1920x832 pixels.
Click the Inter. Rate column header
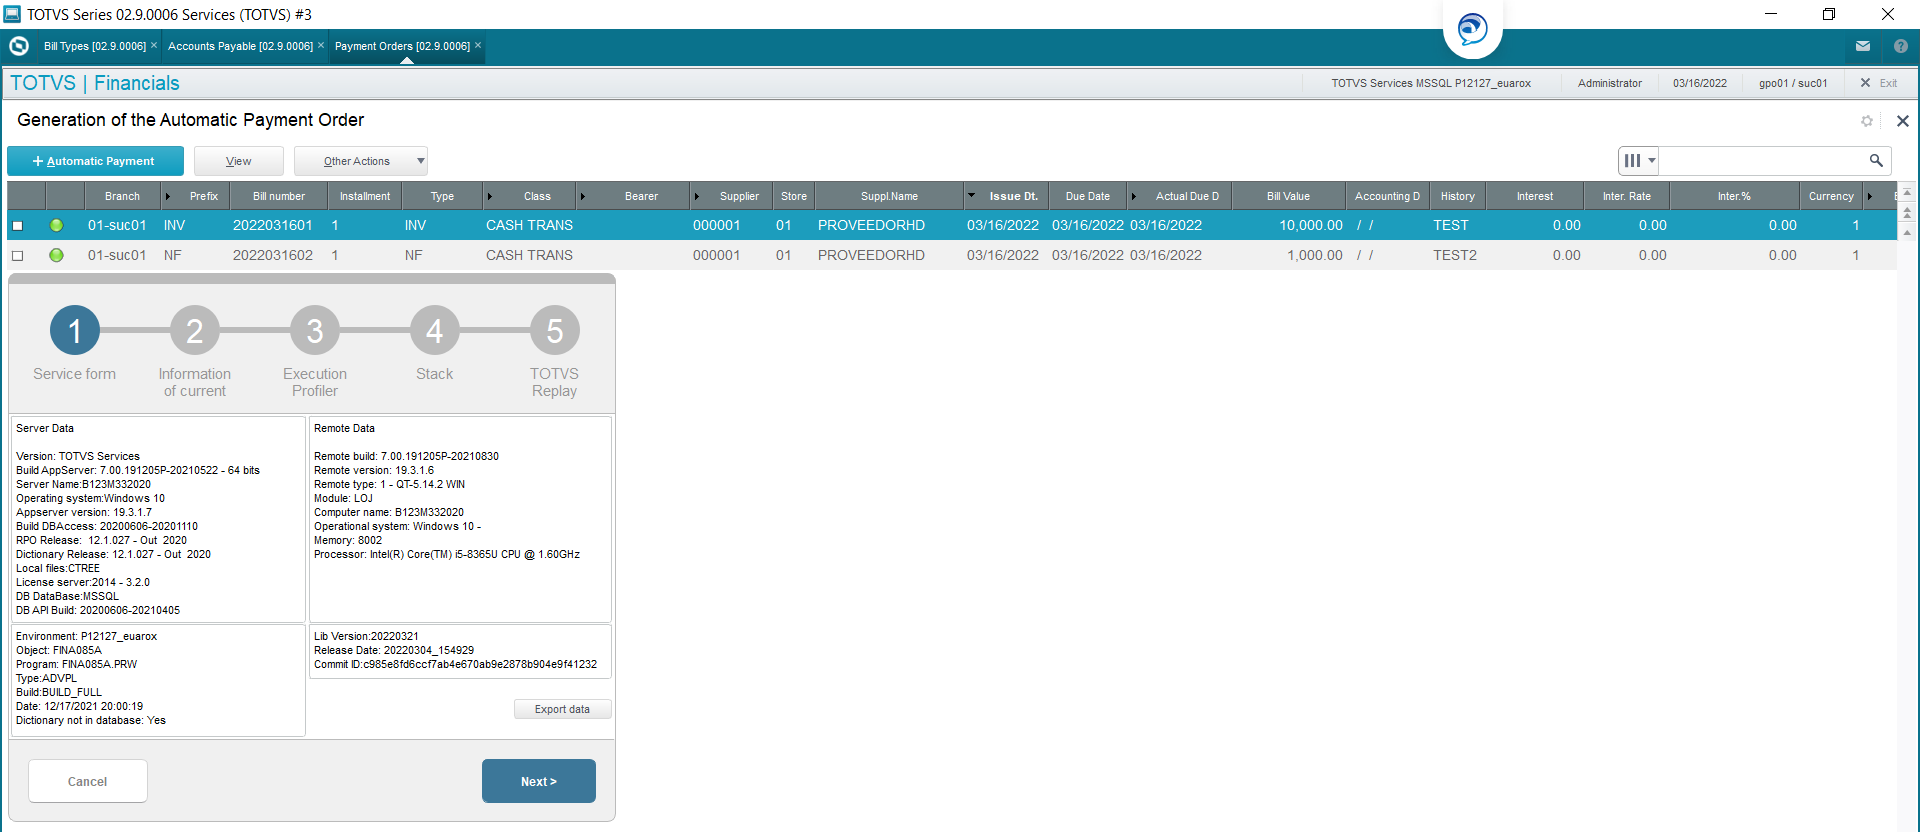[1627, 196]
